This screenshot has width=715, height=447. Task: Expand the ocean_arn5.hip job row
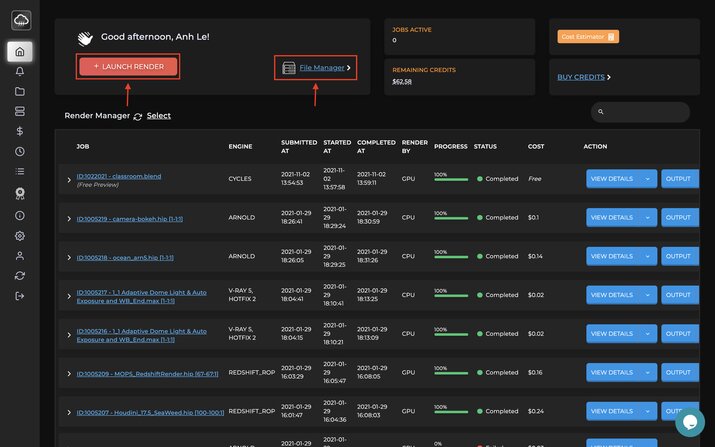point(69,258)
